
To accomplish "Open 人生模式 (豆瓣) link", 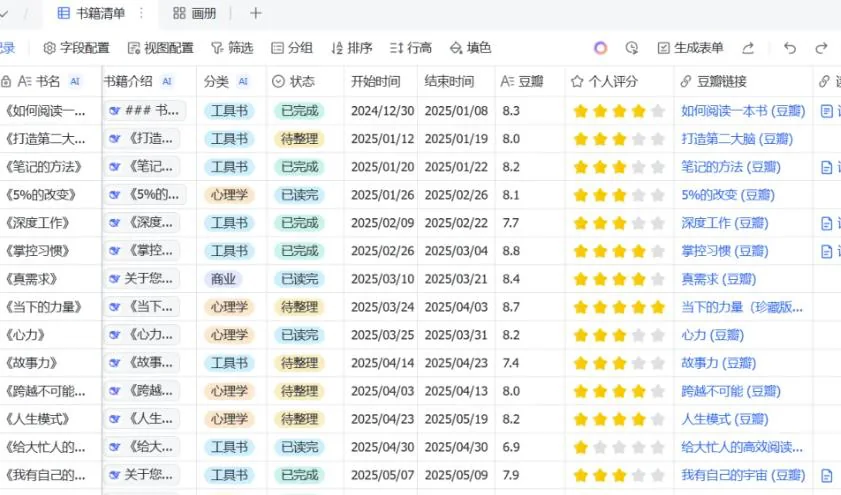I will point(725,419).
